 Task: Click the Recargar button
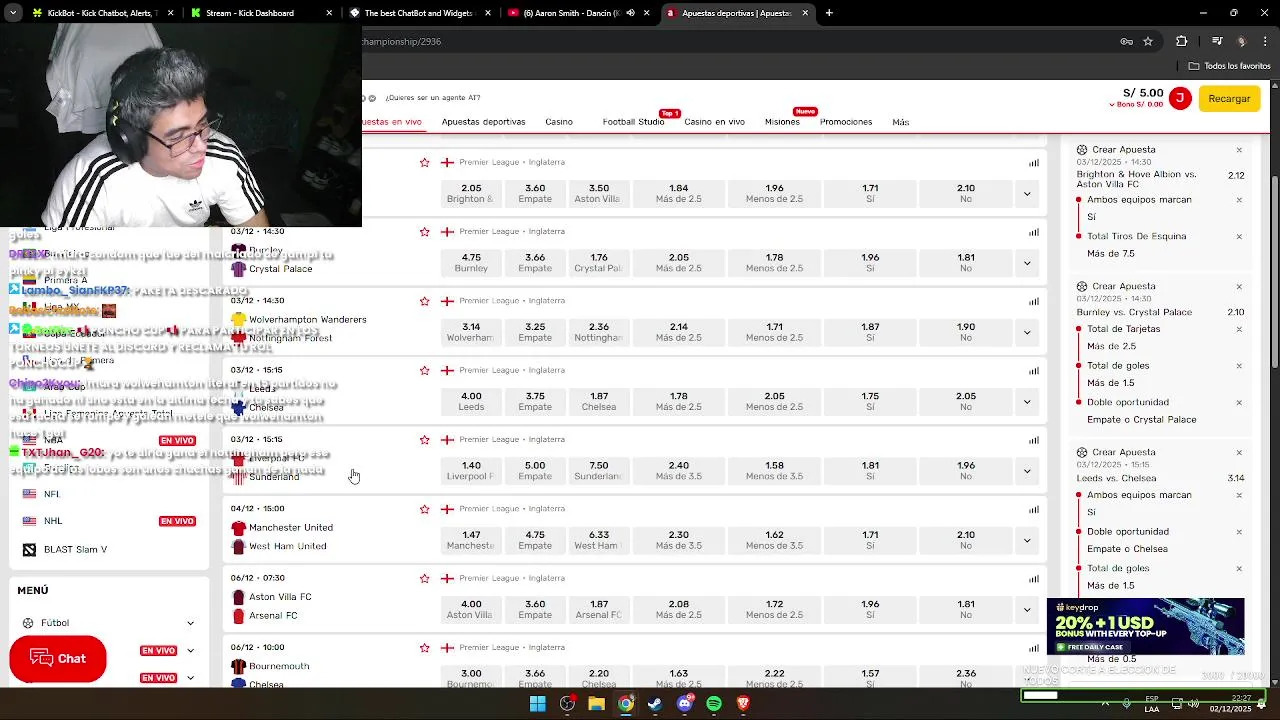coord(1229,98)
